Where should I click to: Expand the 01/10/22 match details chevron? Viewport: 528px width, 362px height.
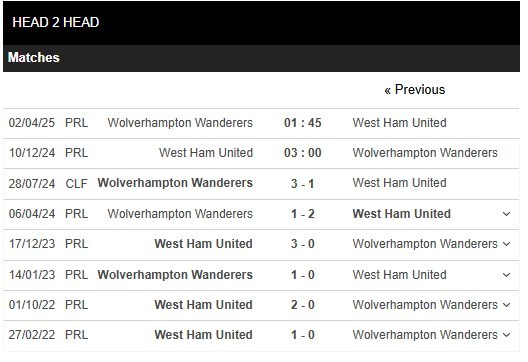coord(506,305)
